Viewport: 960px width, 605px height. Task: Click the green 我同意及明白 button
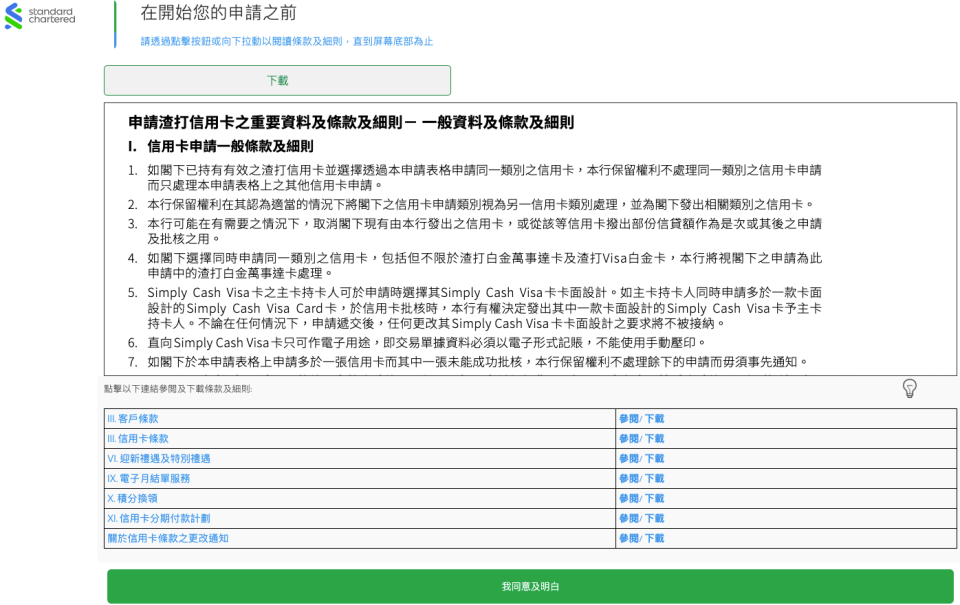click(x=530, y=587)
